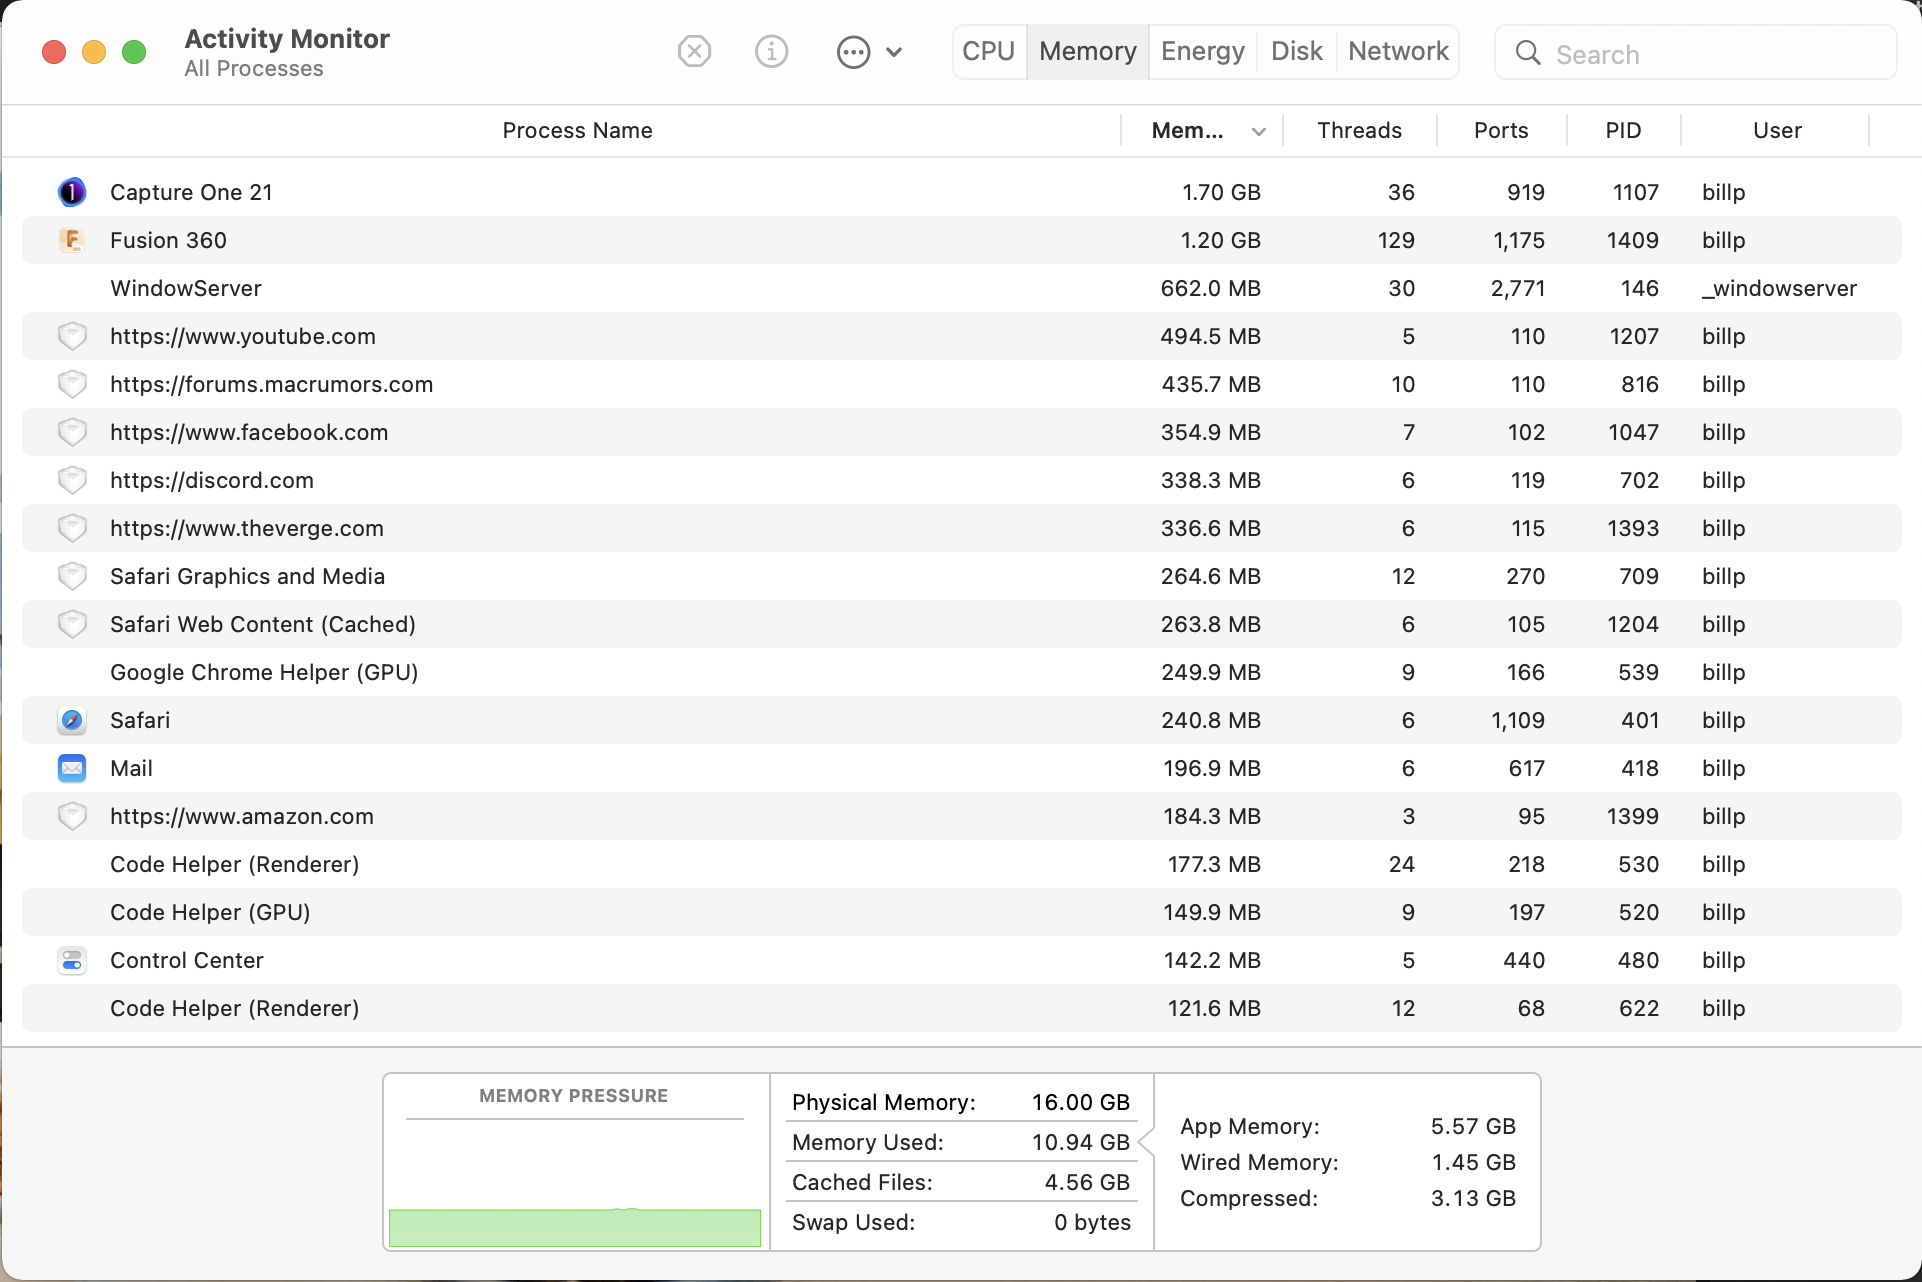Click into the Search field
Image resolution: width=1922 pixels, height=1282 pixels.
(1696, 53)
